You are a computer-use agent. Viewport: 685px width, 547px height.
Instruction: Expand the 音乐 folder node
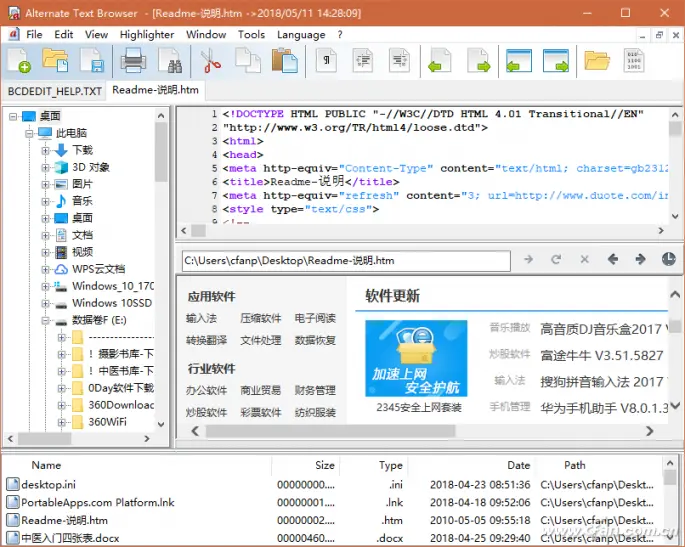45,201
